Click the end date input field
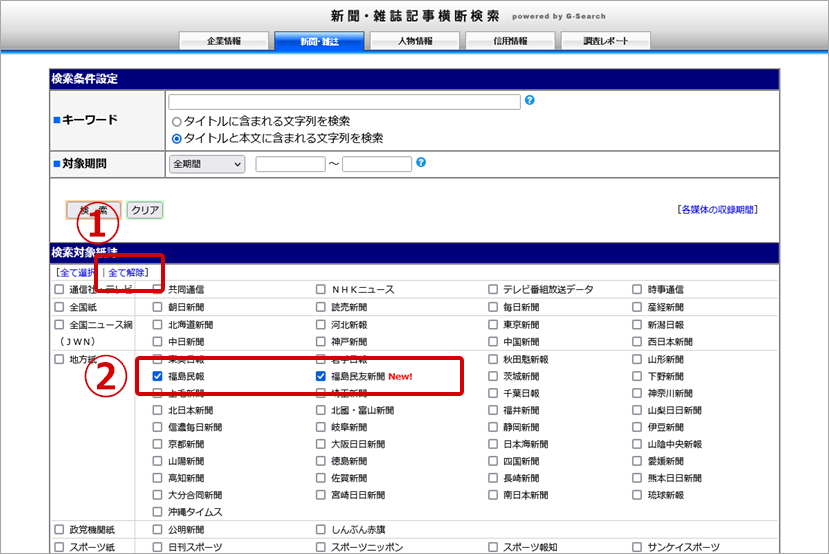The image size is (829, 554). (377, 164)
